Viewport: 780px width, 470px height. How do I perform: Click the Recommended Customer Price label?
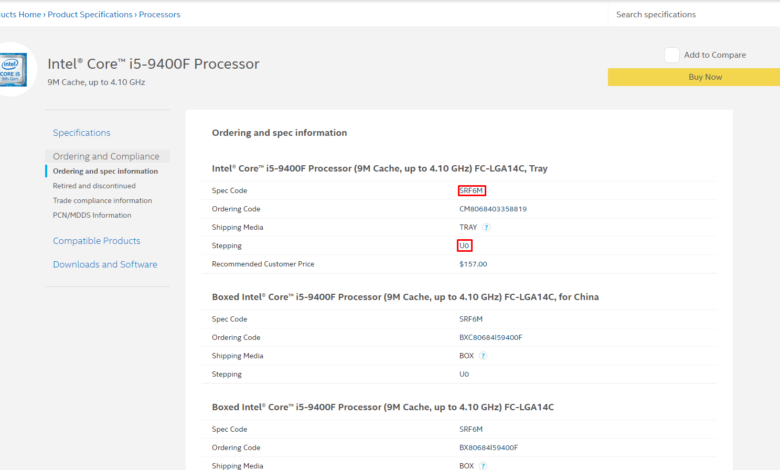pyautogui.click(x=263, y=264)
